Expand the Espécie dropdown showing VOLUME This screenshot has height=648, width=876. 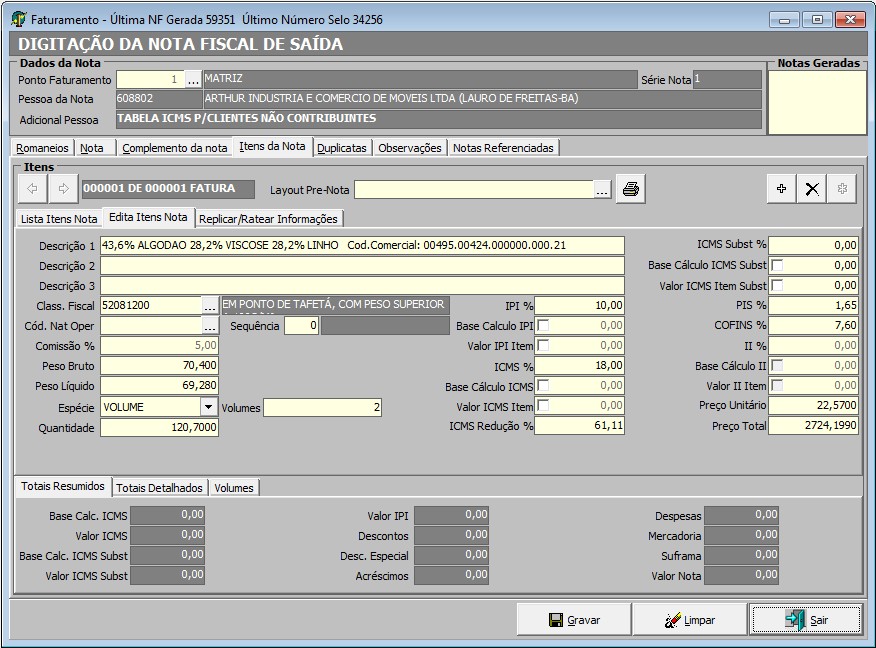click(x=208, y=407)
